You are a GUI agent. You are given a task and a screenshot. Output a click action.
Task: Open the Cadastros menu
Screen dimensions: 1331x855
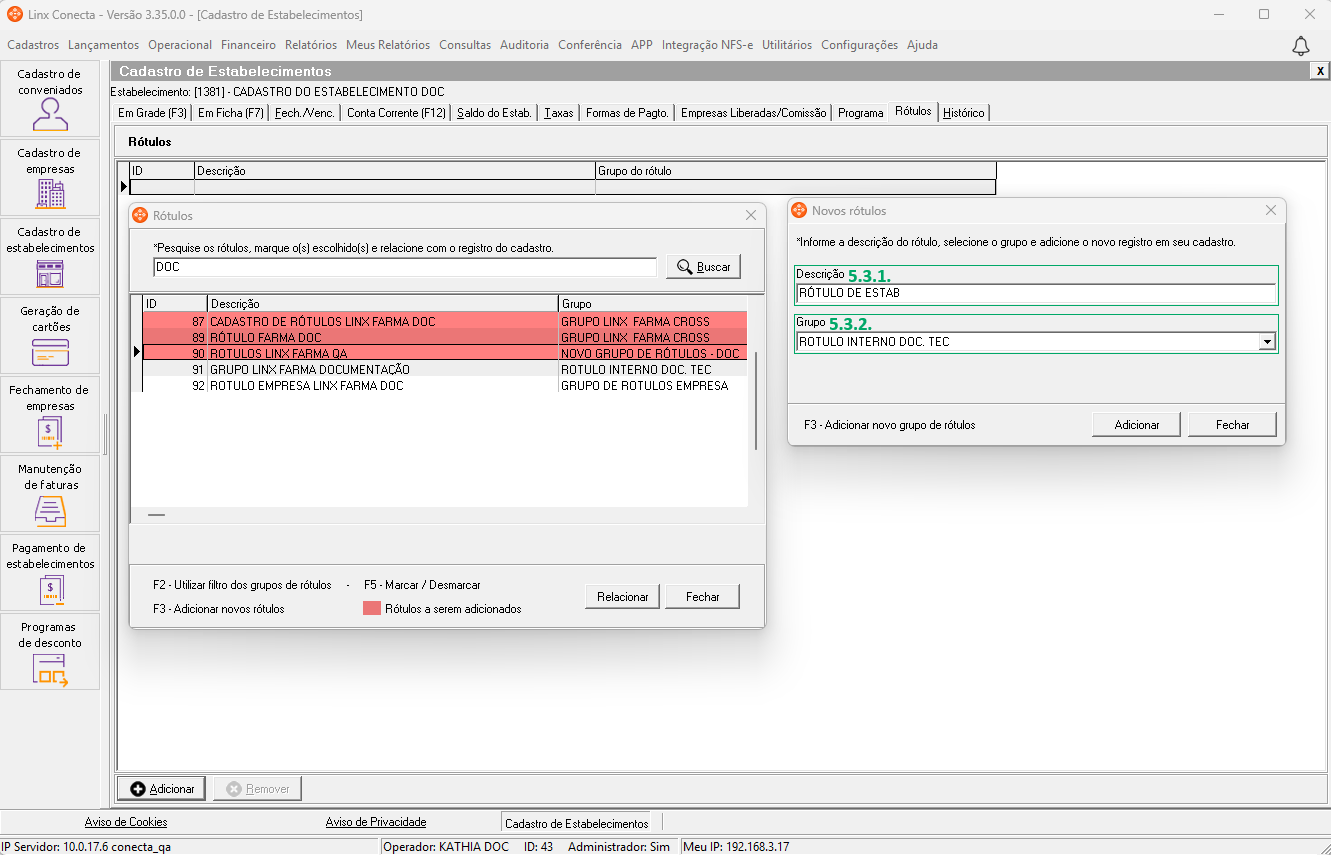point(33,45)
